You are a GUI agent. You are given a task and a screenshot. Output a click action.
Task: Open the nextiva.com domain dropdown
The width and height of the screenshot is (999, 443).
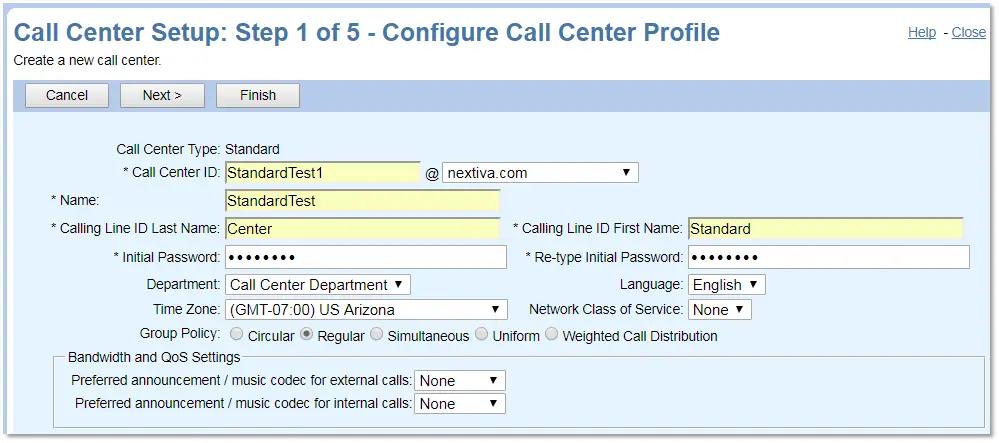click(540, 173)
